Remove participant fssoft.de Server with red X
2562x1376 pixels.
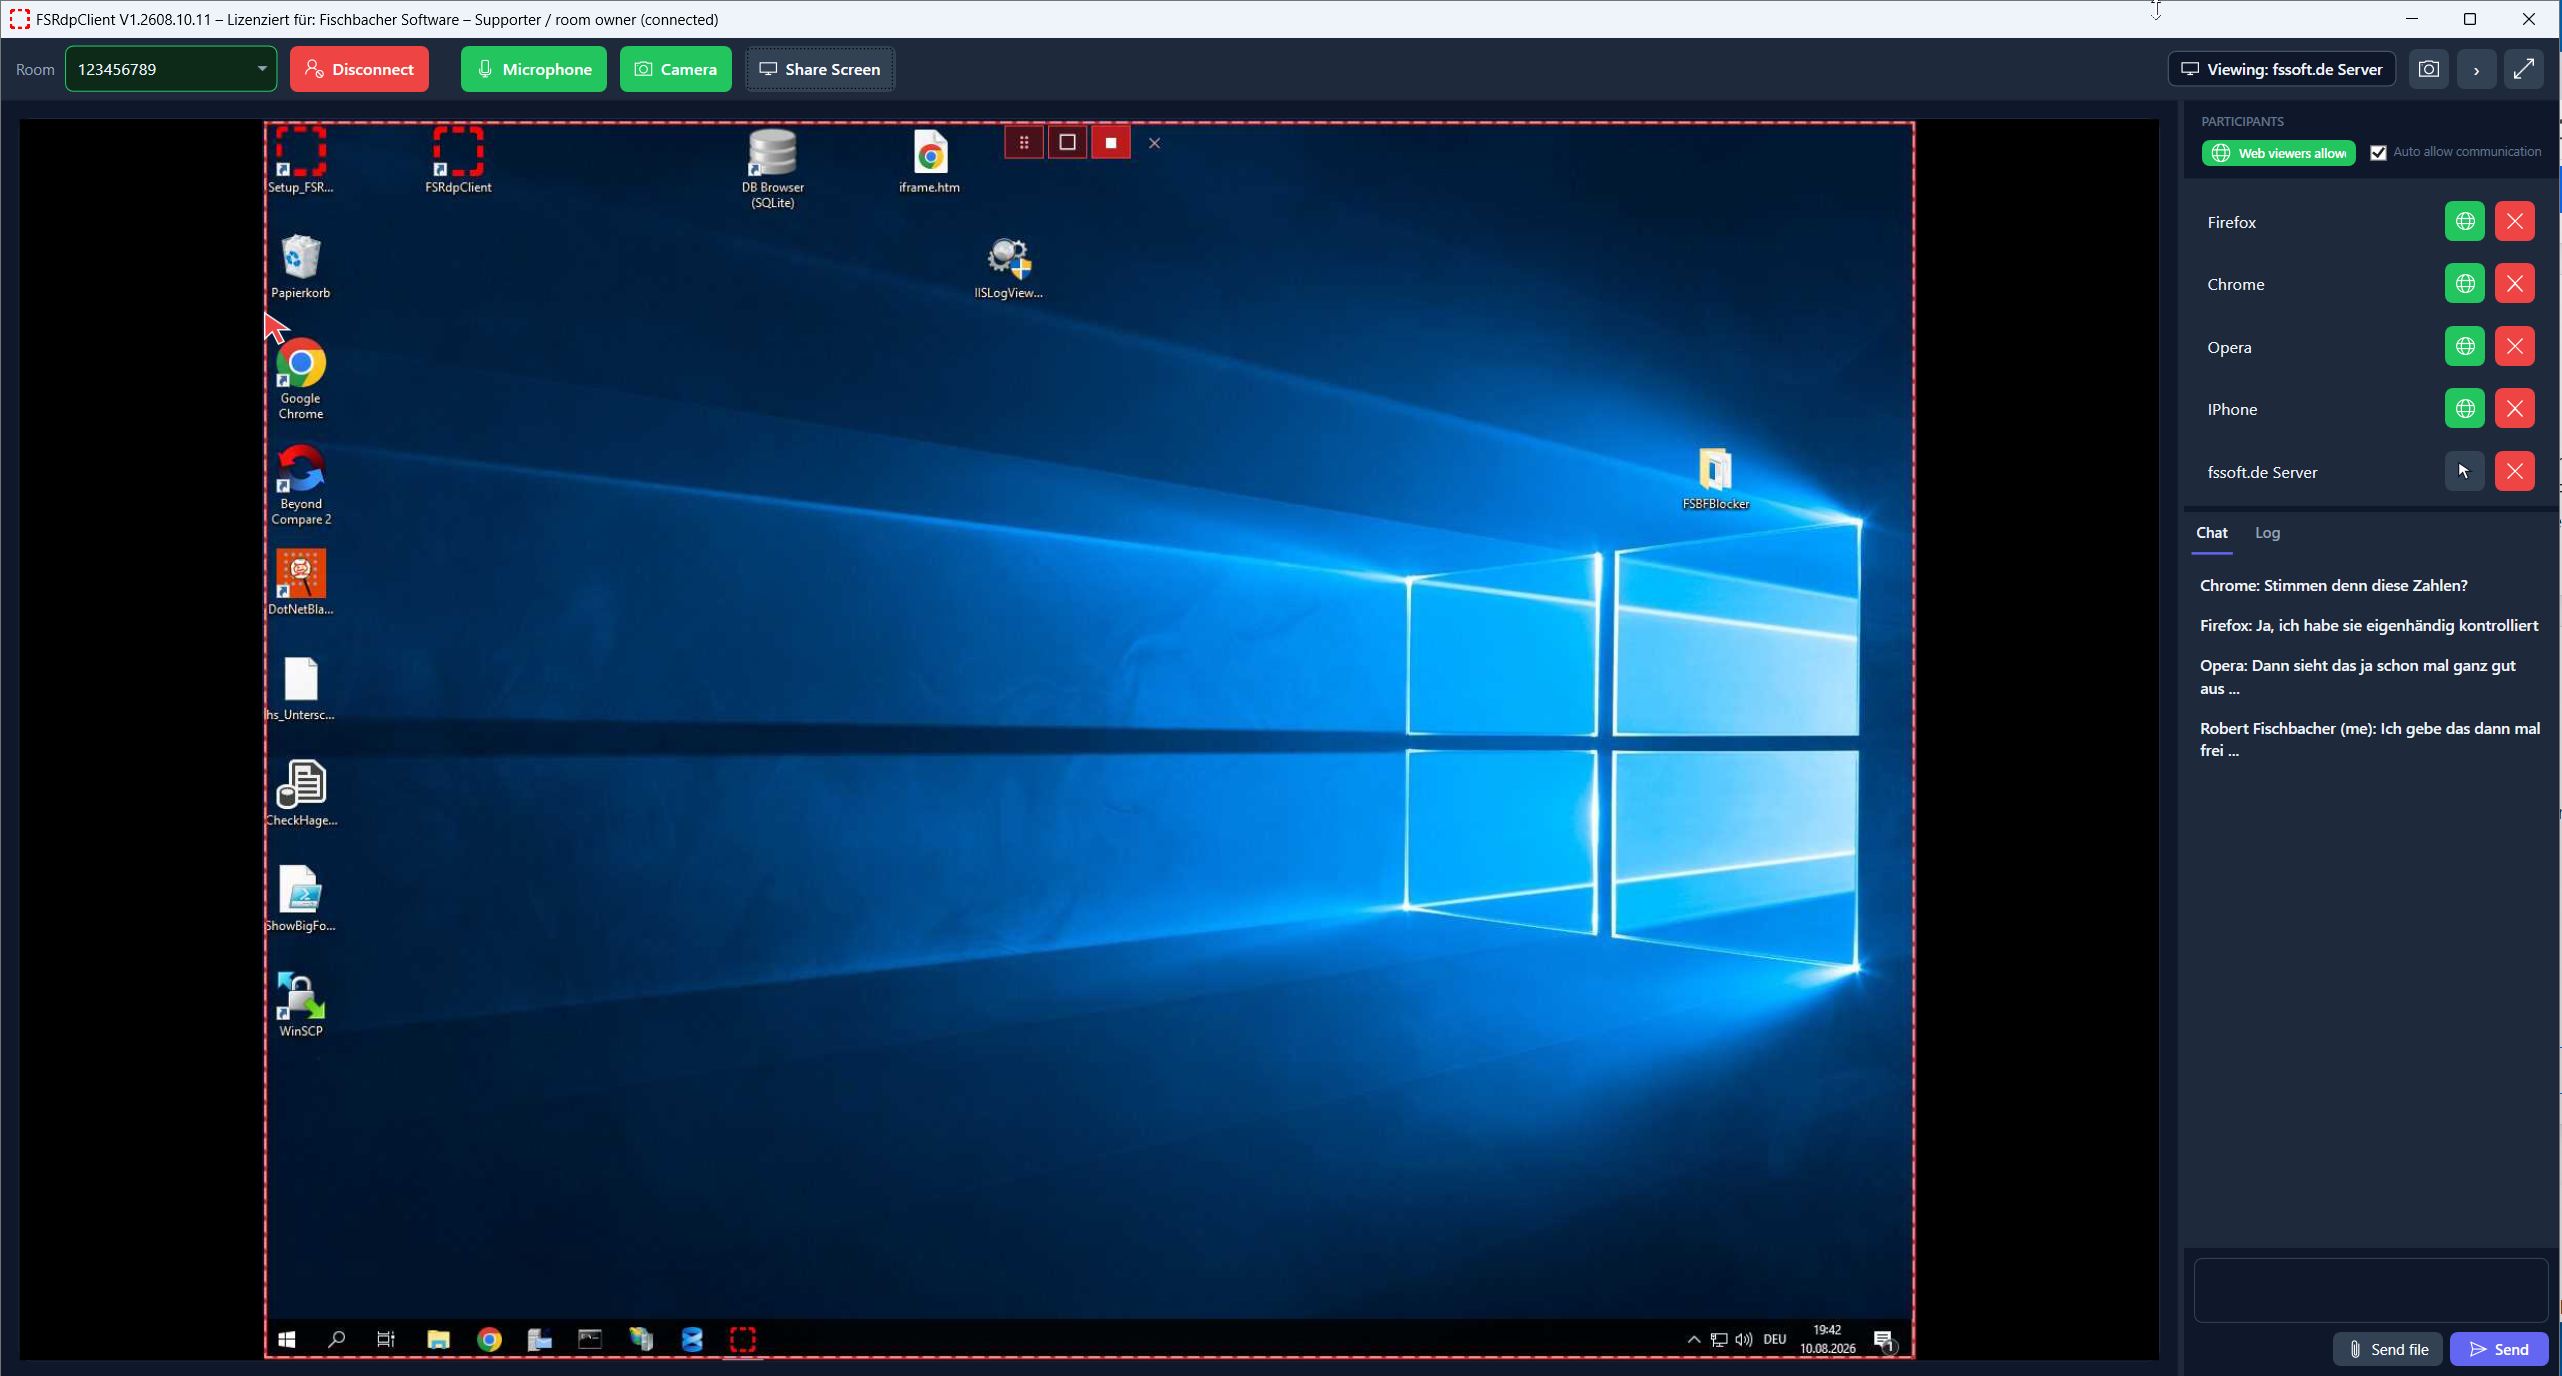pyautogui.click(x=2514, y=471)
